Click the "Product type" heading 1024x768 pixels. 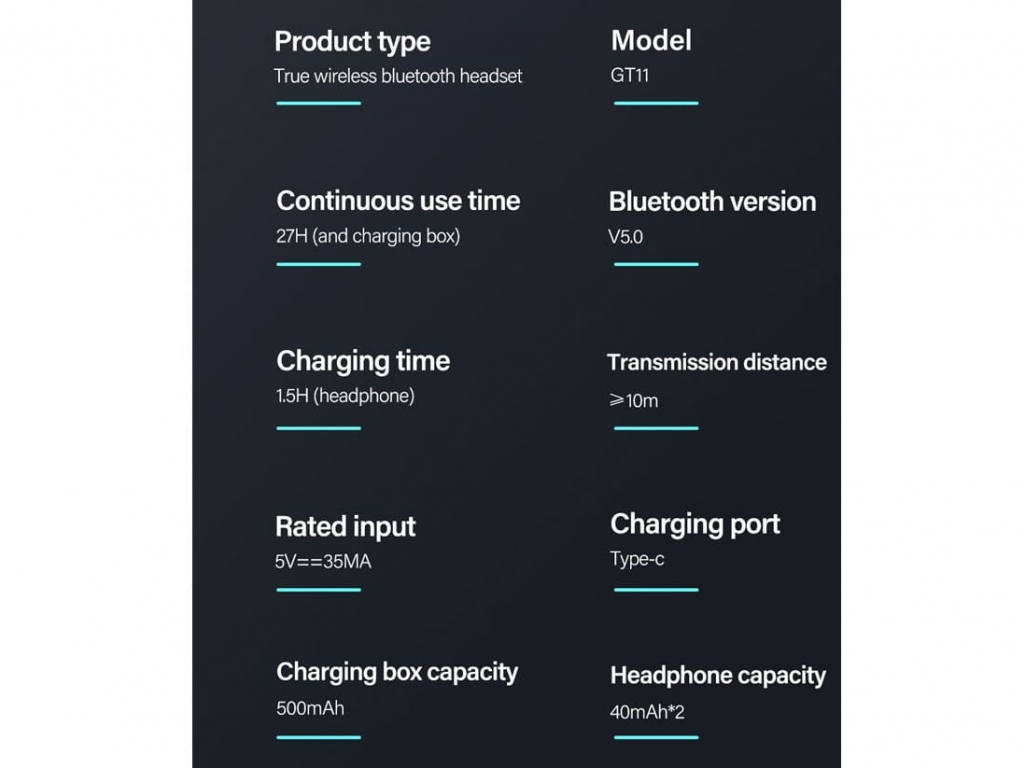click(x=352, y=42)
